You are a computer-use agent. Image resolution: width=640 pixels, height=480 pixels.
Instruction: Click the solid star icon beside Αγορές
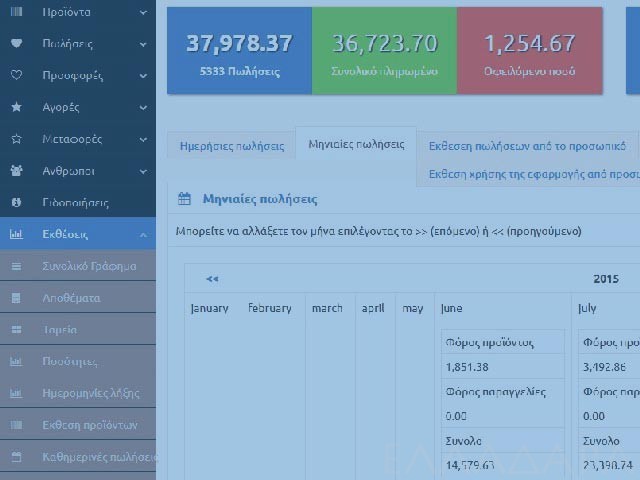pos(16,107)
